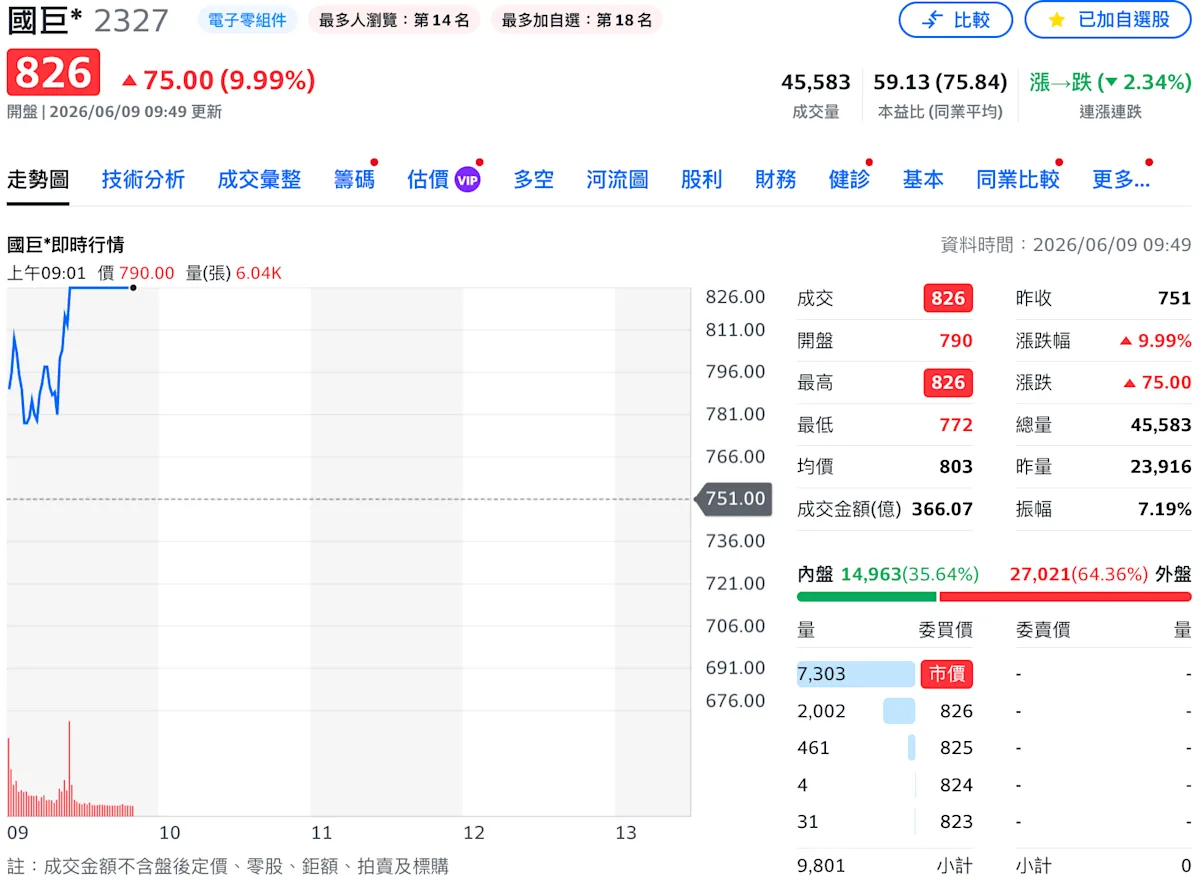Click the 國巨*即時行情 heading
This screenshot has width=1200, height=880.
point(66,245)
